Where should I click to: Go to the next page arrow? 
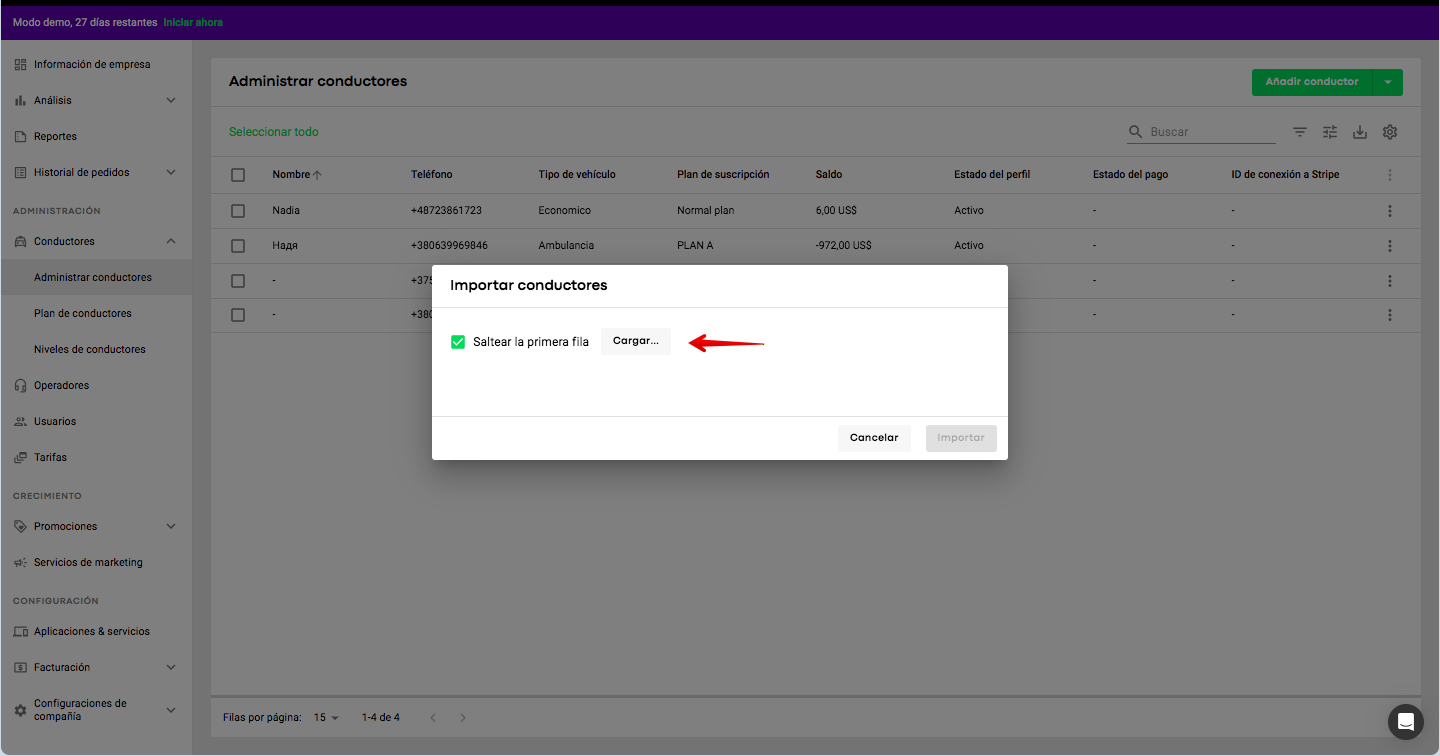(463, 718)
